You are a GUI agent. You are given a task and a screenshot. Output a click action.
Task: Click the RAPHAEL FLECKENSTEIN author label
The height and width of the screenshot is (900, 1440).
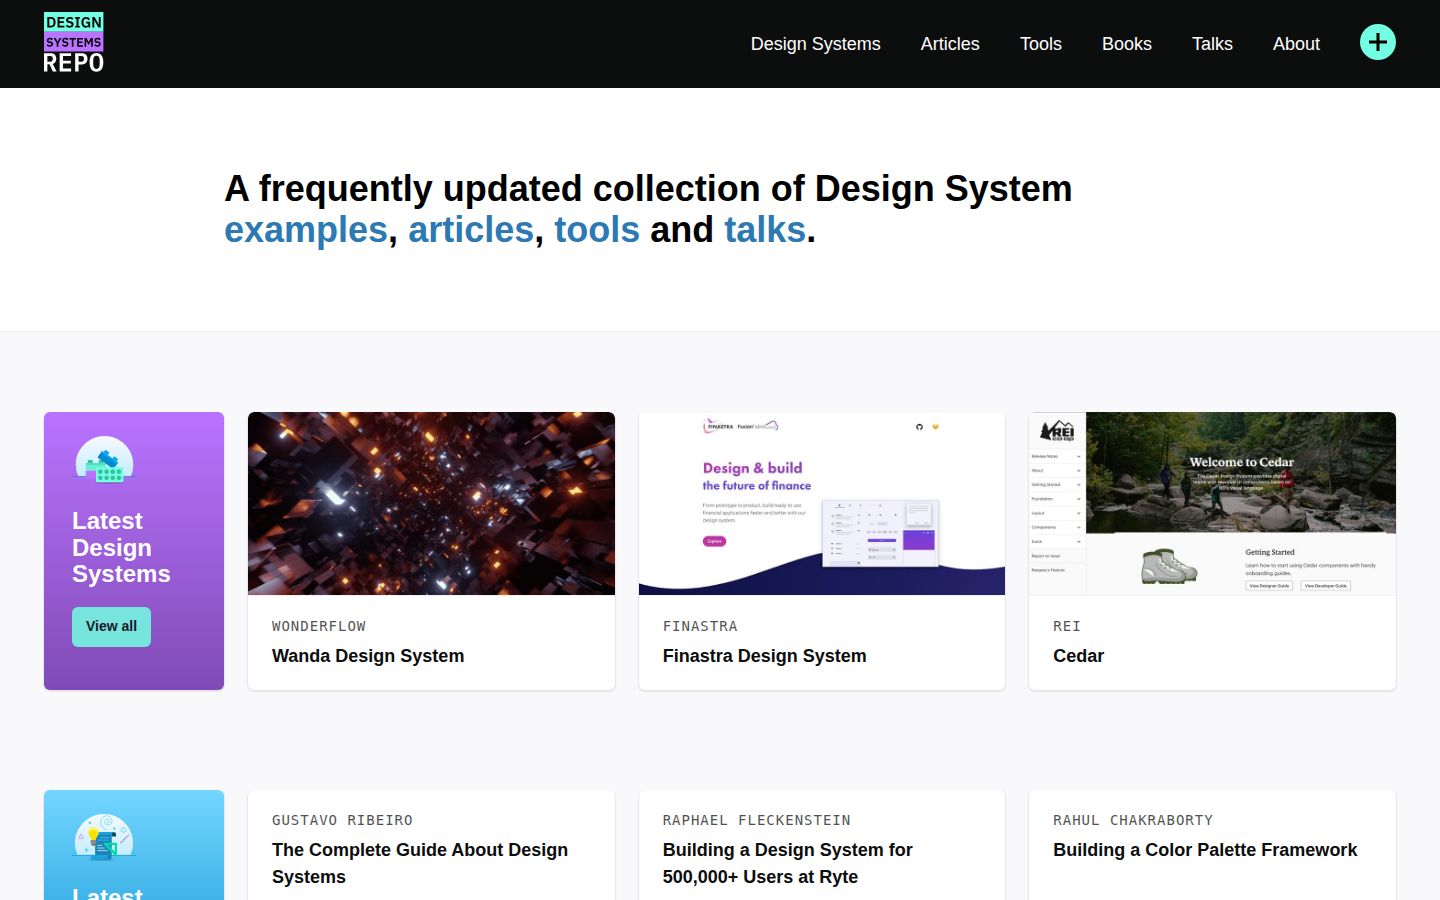757,820
